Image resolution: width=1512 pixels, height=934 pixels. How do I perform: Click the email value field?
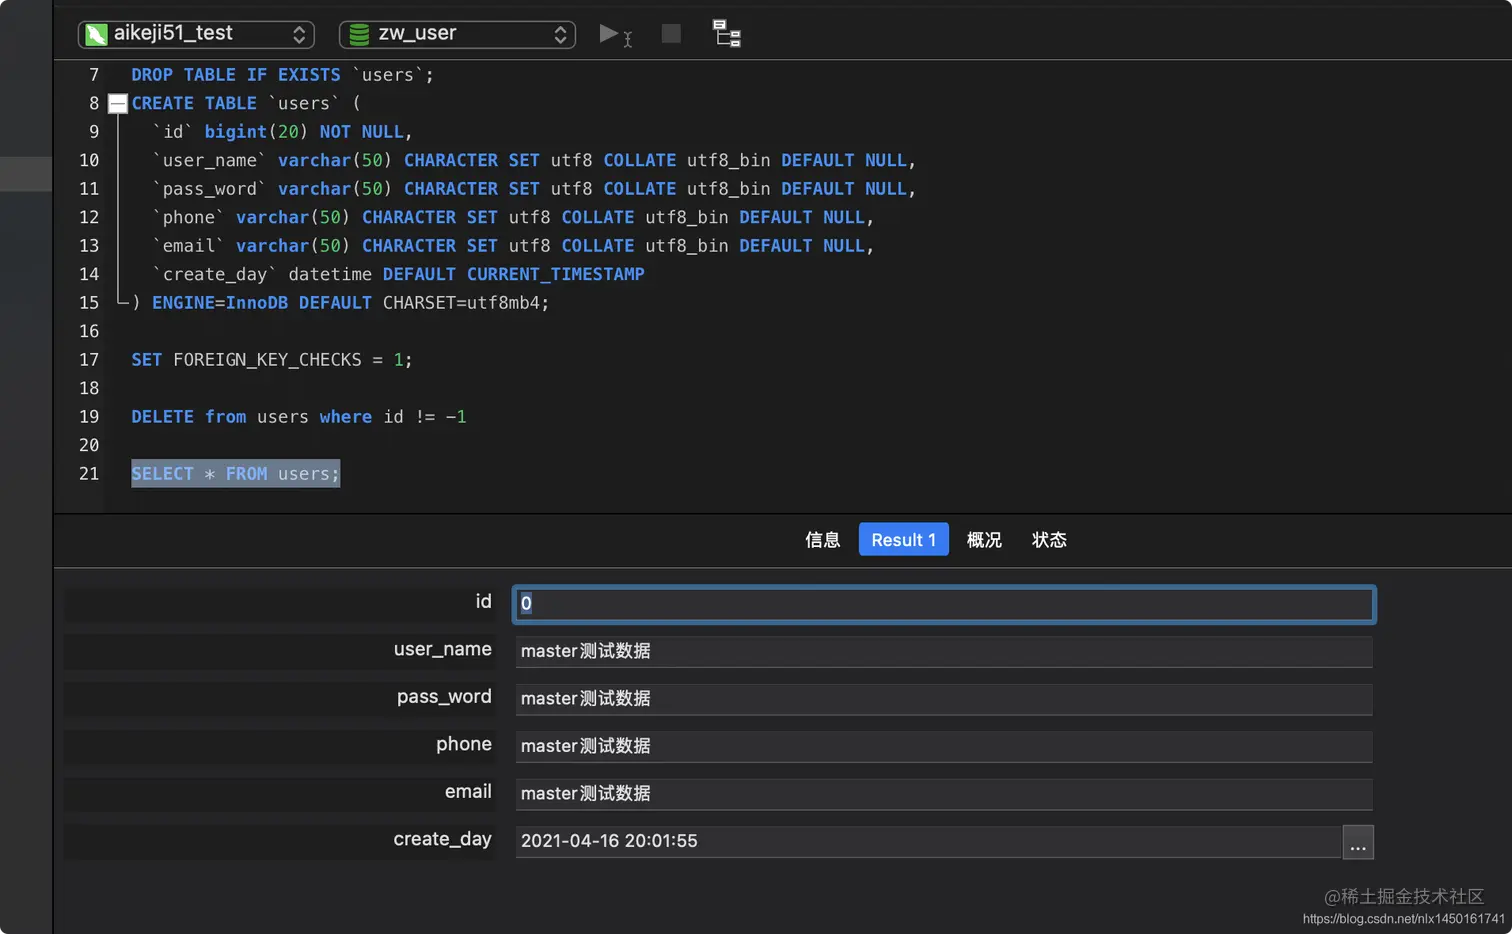click(x=943, y=794)
